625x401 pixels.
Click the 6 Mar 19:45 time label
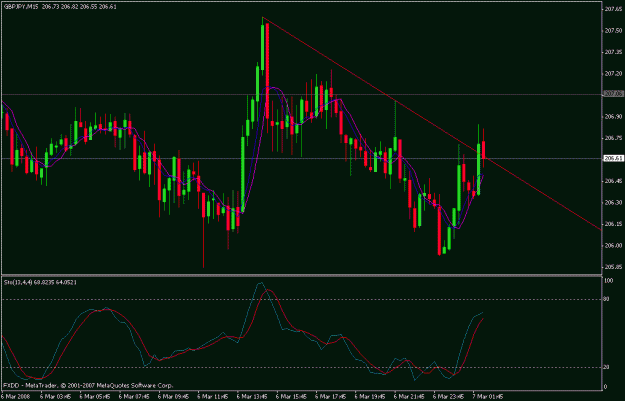[370, 397]
